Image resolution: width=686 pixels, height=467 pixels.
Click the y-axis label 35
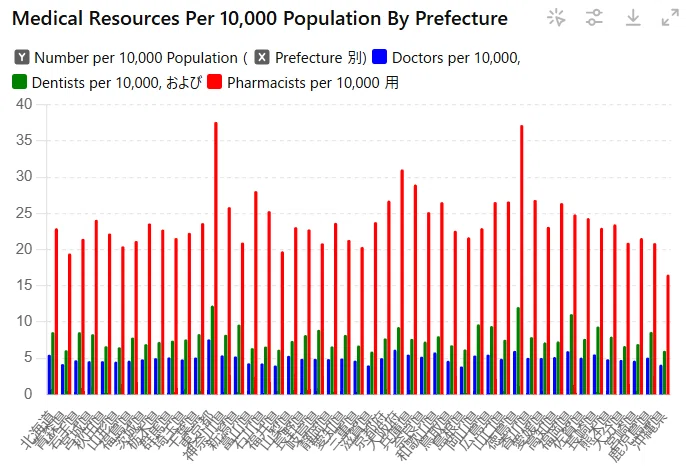click(x=24, y=140)
